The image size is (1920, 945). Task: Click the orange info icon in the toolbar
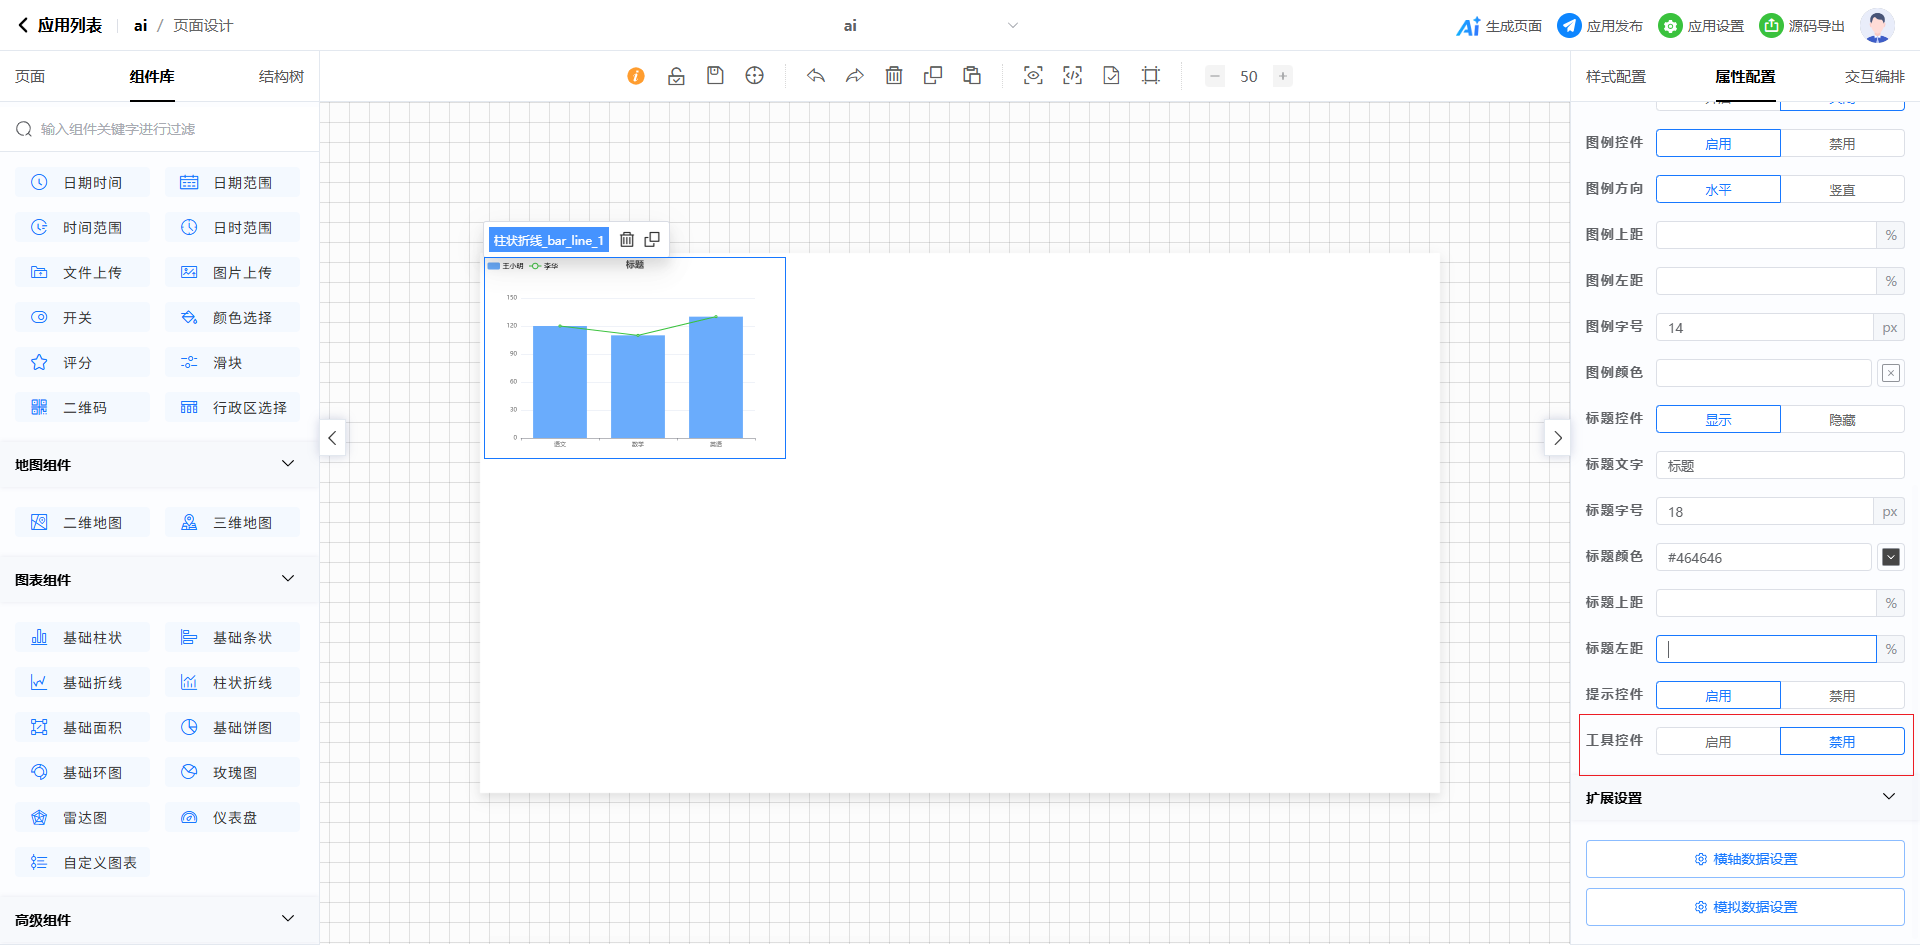pos(636,76)
